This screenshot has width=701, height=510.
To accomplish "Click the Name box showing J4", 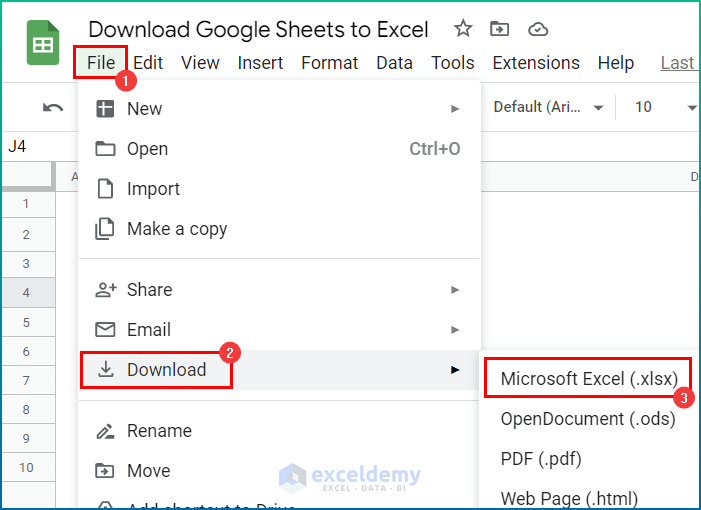I will (x=41, y=146).
